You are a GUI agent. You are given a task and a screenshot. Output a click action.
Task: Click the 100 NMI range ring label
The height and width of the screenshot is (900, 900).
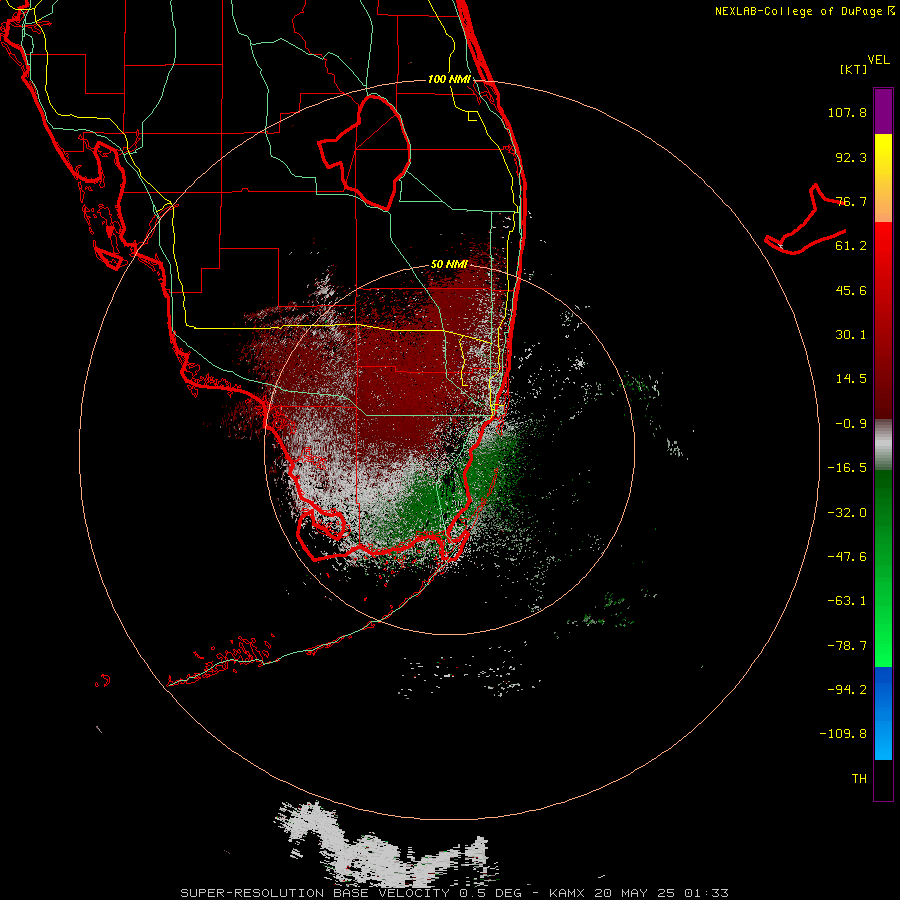(449, 79)
